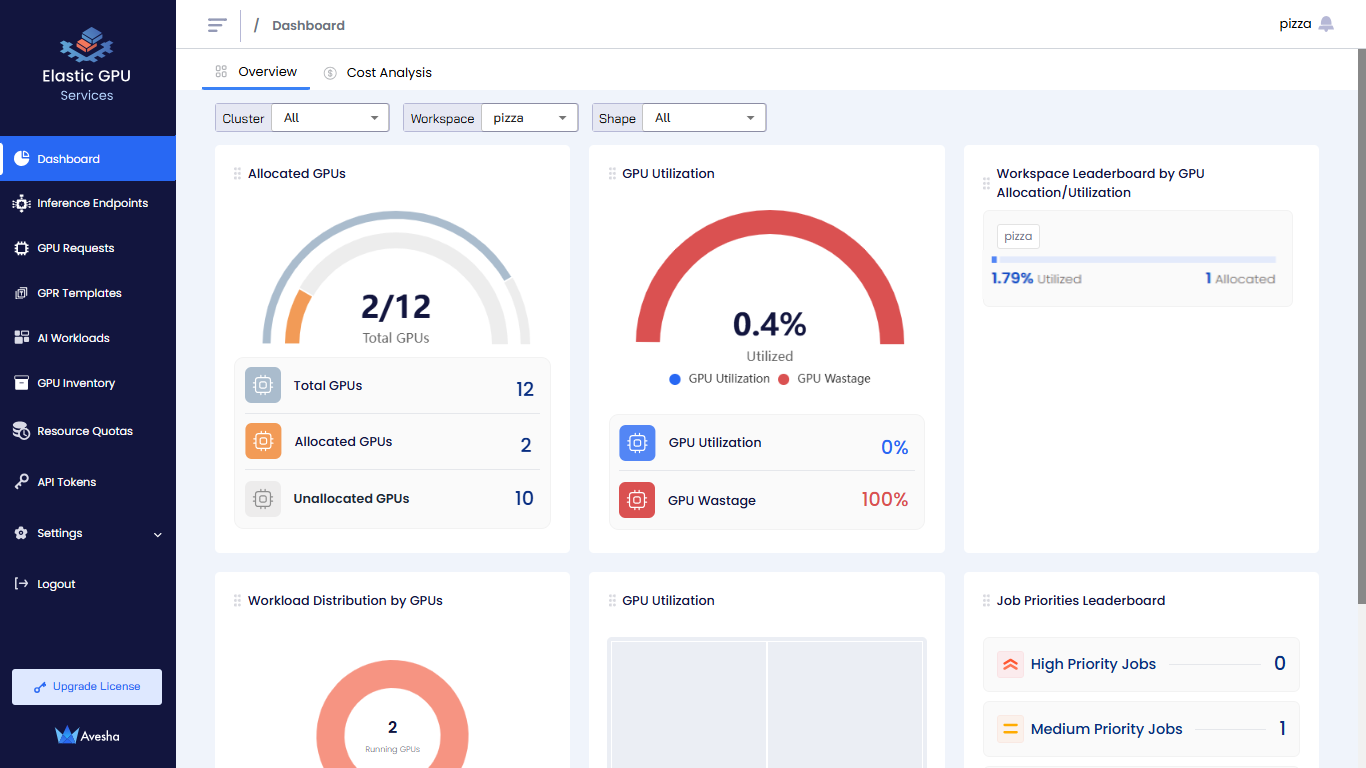Toggle GPU Utilization legend item
This screenshot has height=768, width=1366.
(x=720, y=379)
